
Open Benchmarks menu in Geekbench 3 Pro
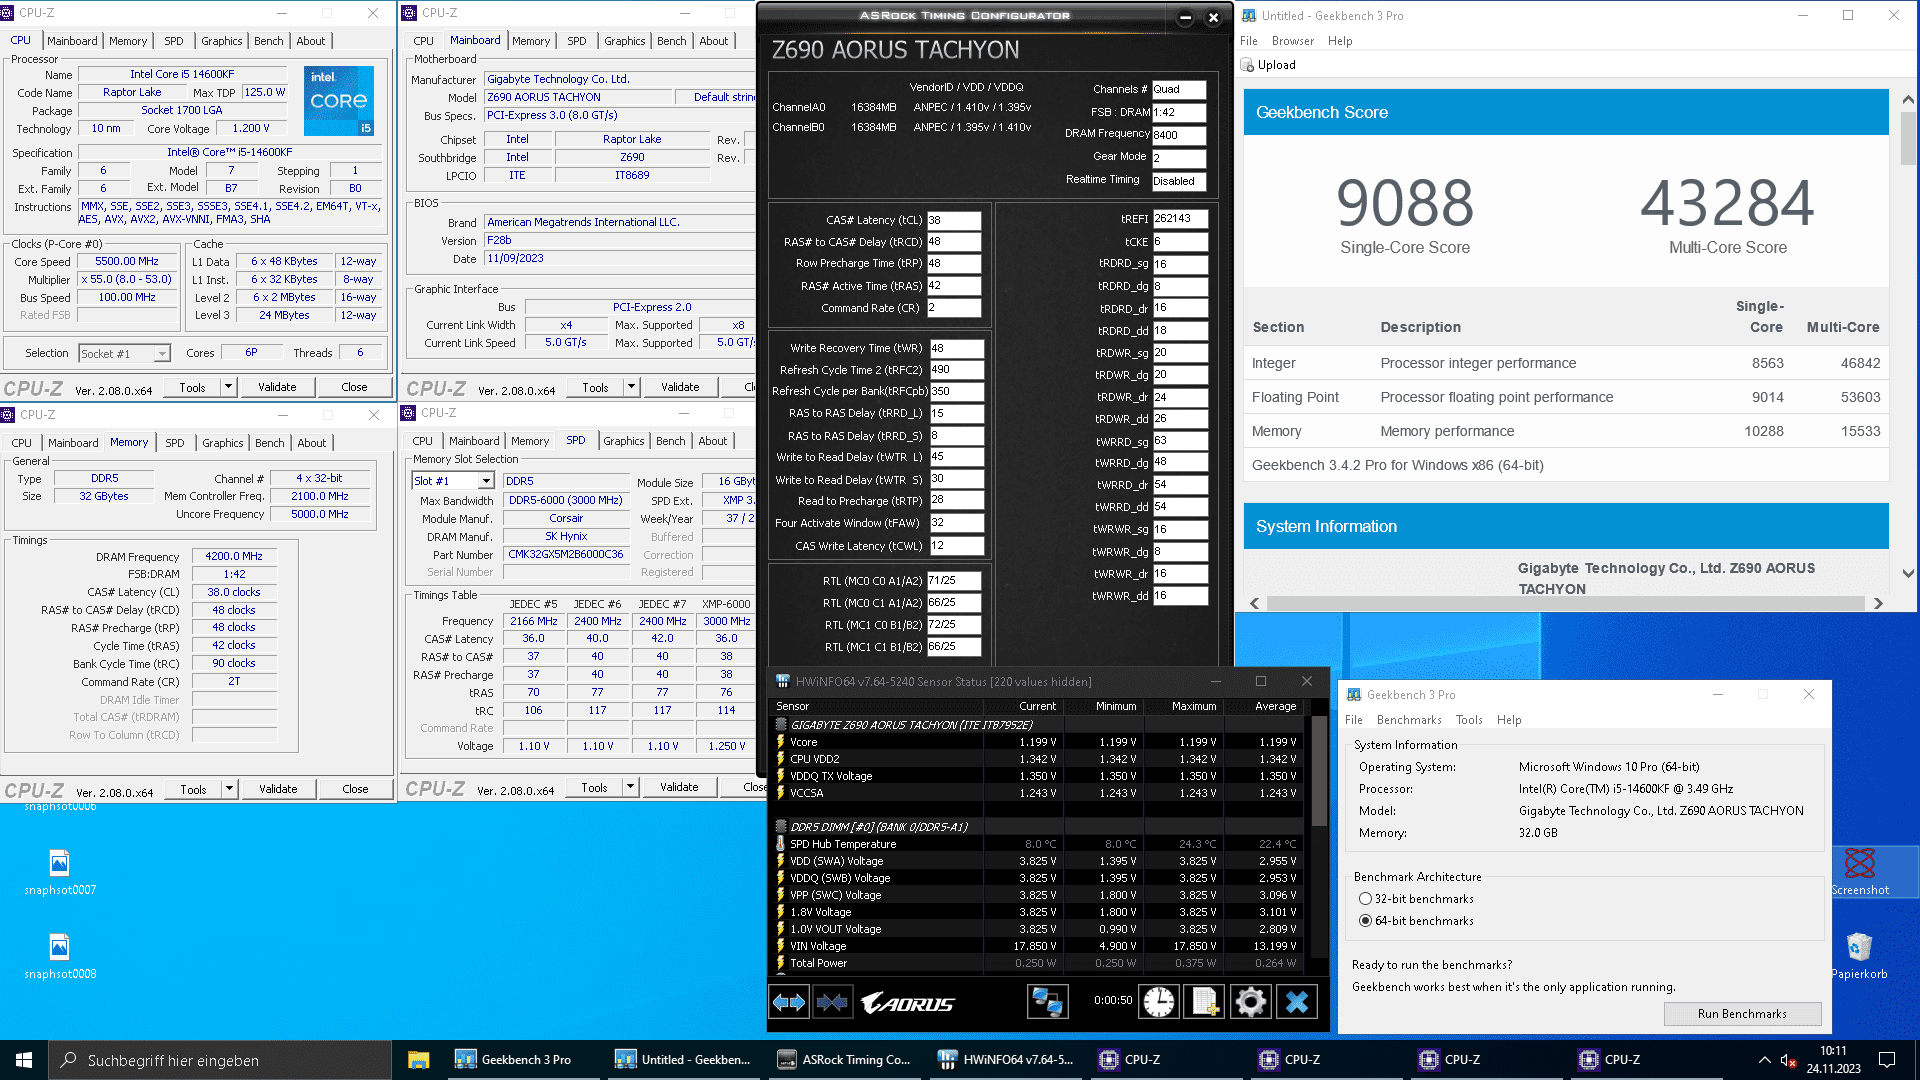pos(1408,720)
